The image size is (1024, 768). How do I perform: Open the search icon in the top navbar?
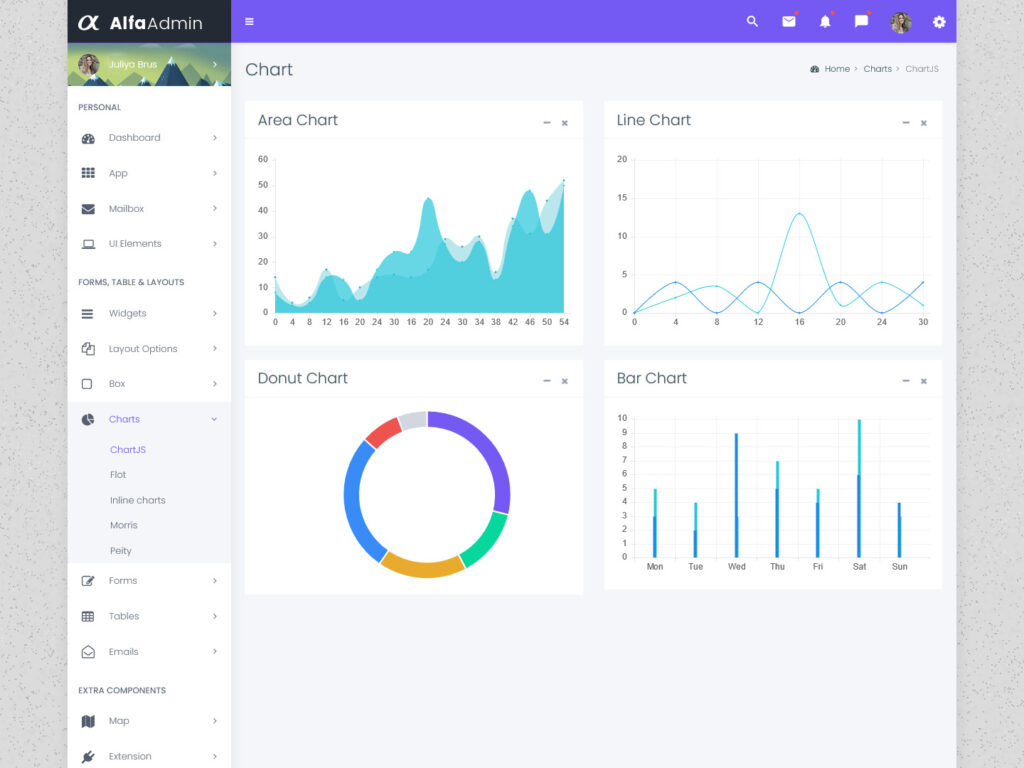tap(752, 21)
